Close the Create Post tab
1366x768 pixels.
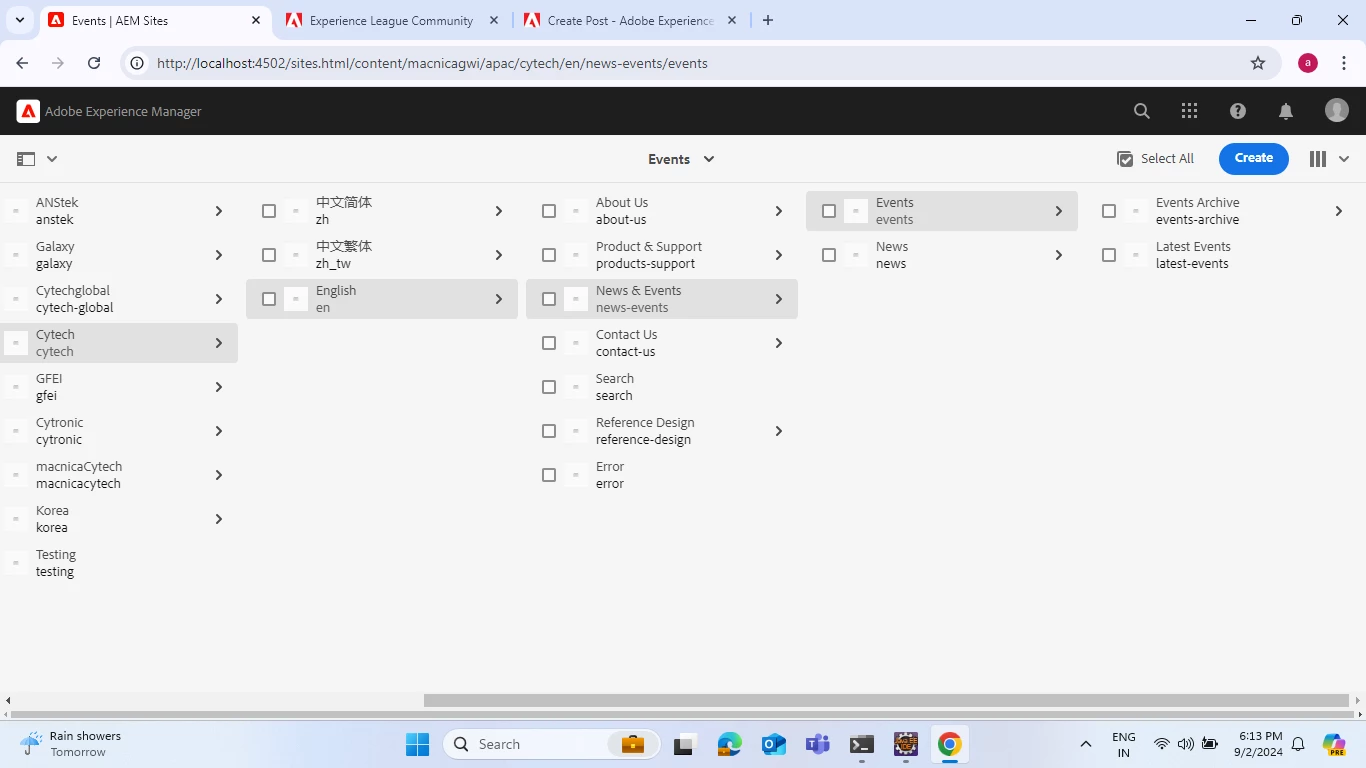pos(732,20)
